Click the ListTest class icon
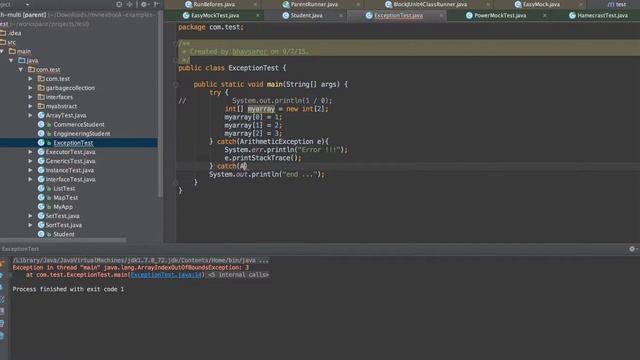Viewport: 640px width, 360px height. [x=41, y=188]
